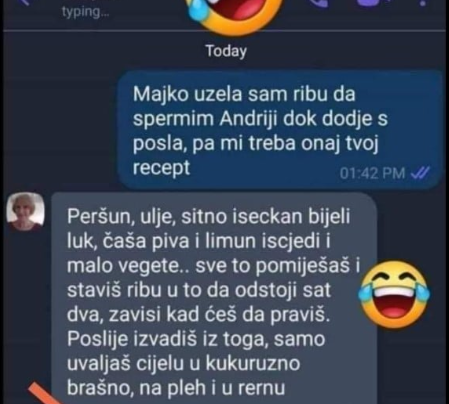Start a video call from the header
This screenshot has height=404, width=449.
tap(372, 3)
